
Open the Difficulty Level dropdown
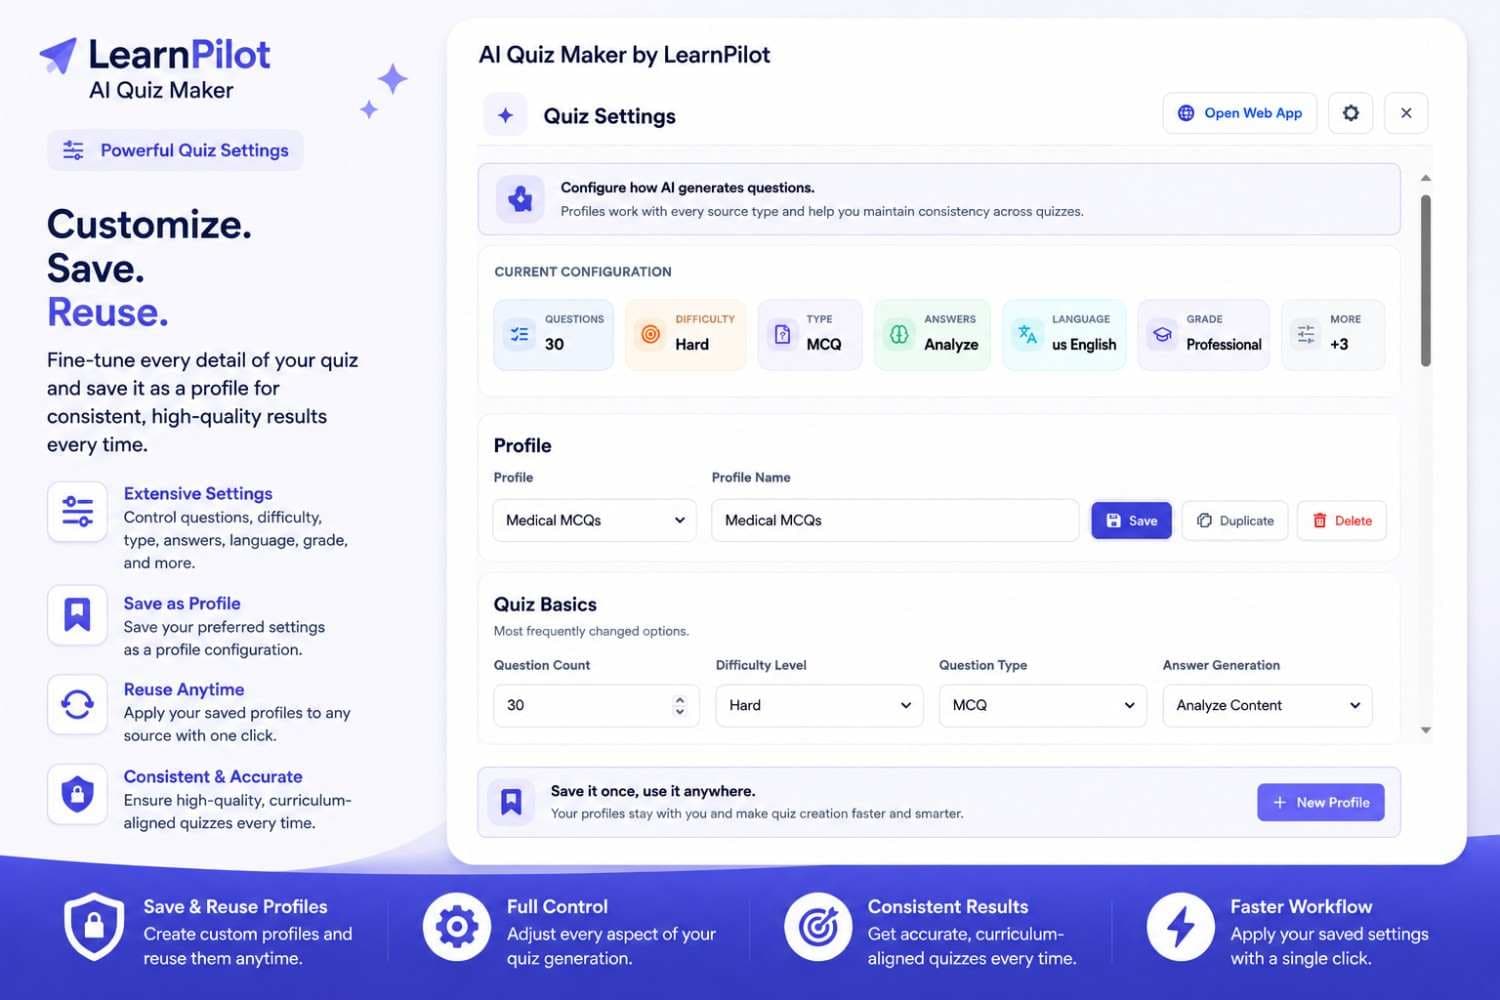[819, 705]
